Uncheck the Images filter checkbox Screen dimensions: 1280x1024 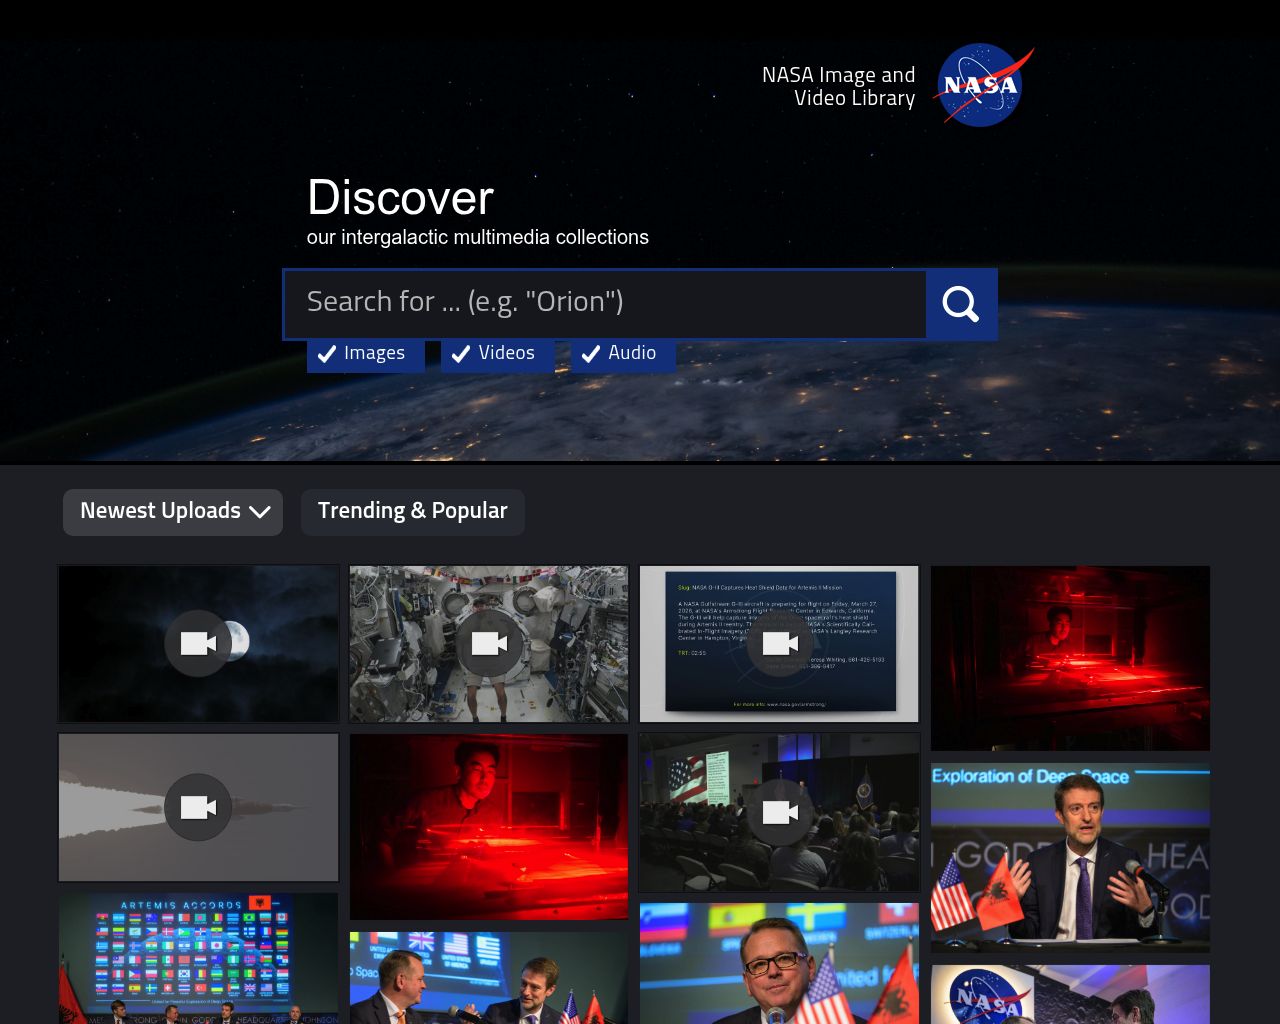(x=366, y=354)
